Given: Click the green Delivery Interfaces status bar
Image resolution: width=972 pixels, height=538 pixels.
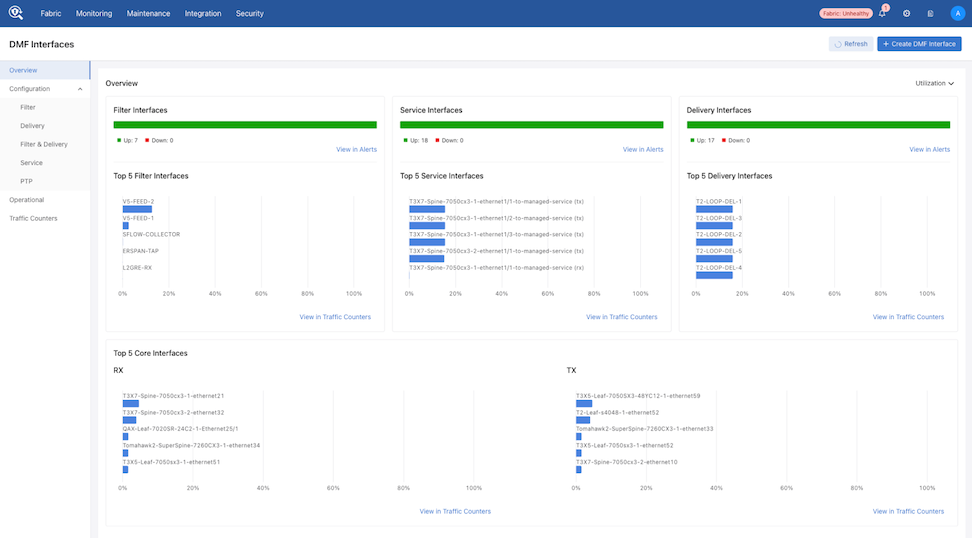Looking at the screenshot, I should pyautogui.click(x=818, y=125).
